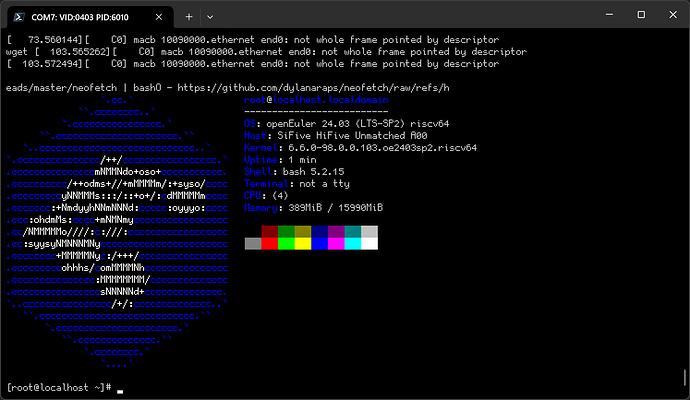
Task: Click the white color block
Action: point(370,243)
